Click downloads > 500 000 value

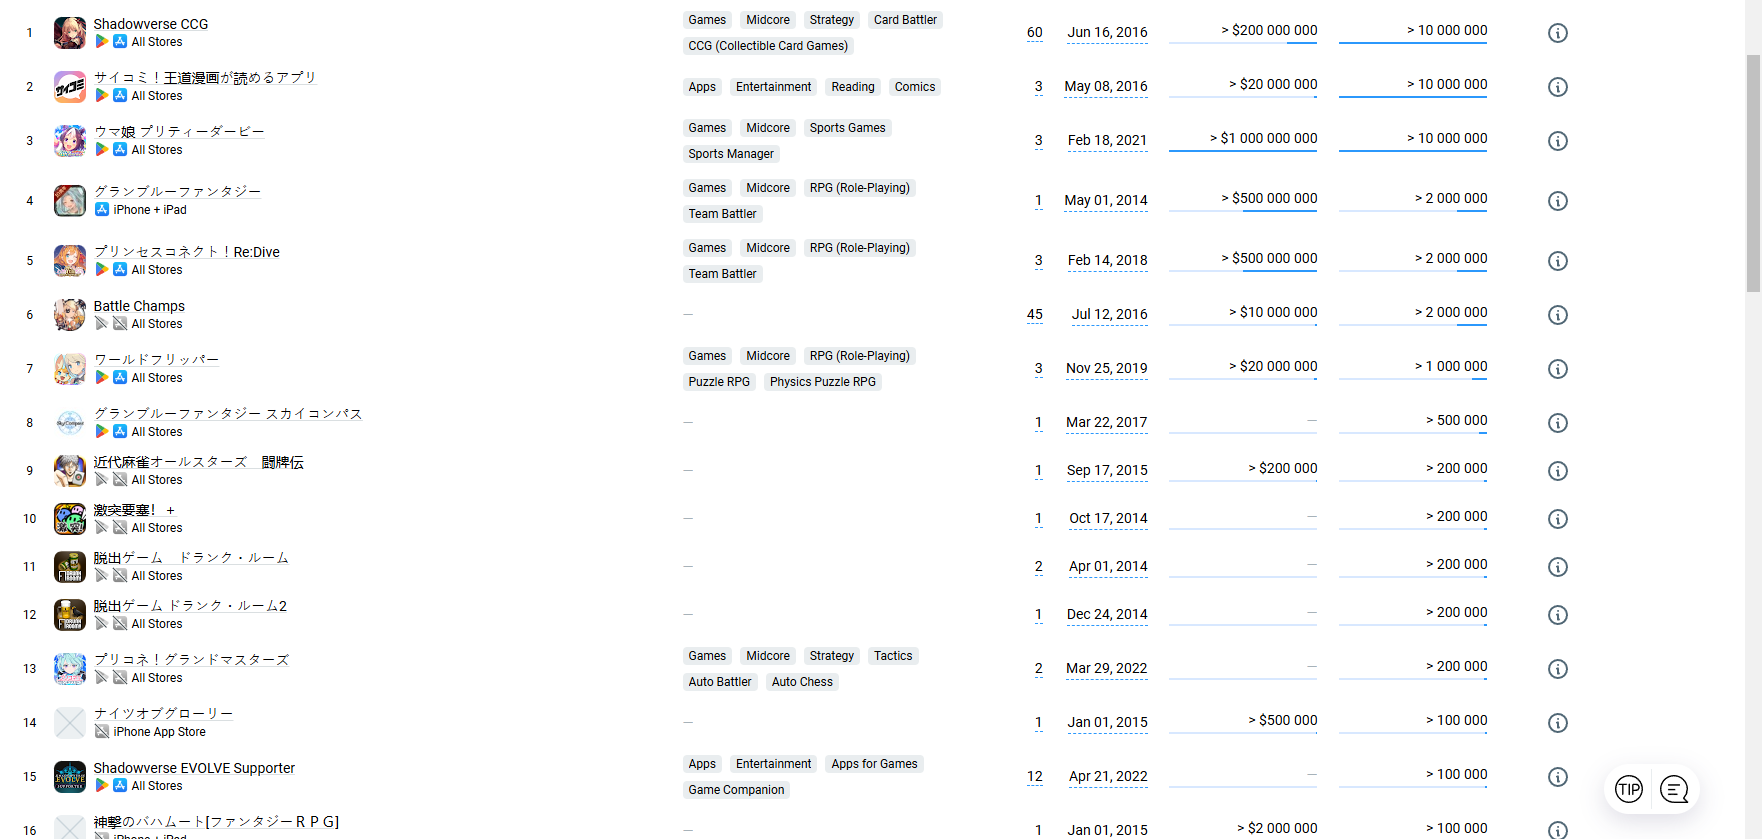[x=1457, y=421]
